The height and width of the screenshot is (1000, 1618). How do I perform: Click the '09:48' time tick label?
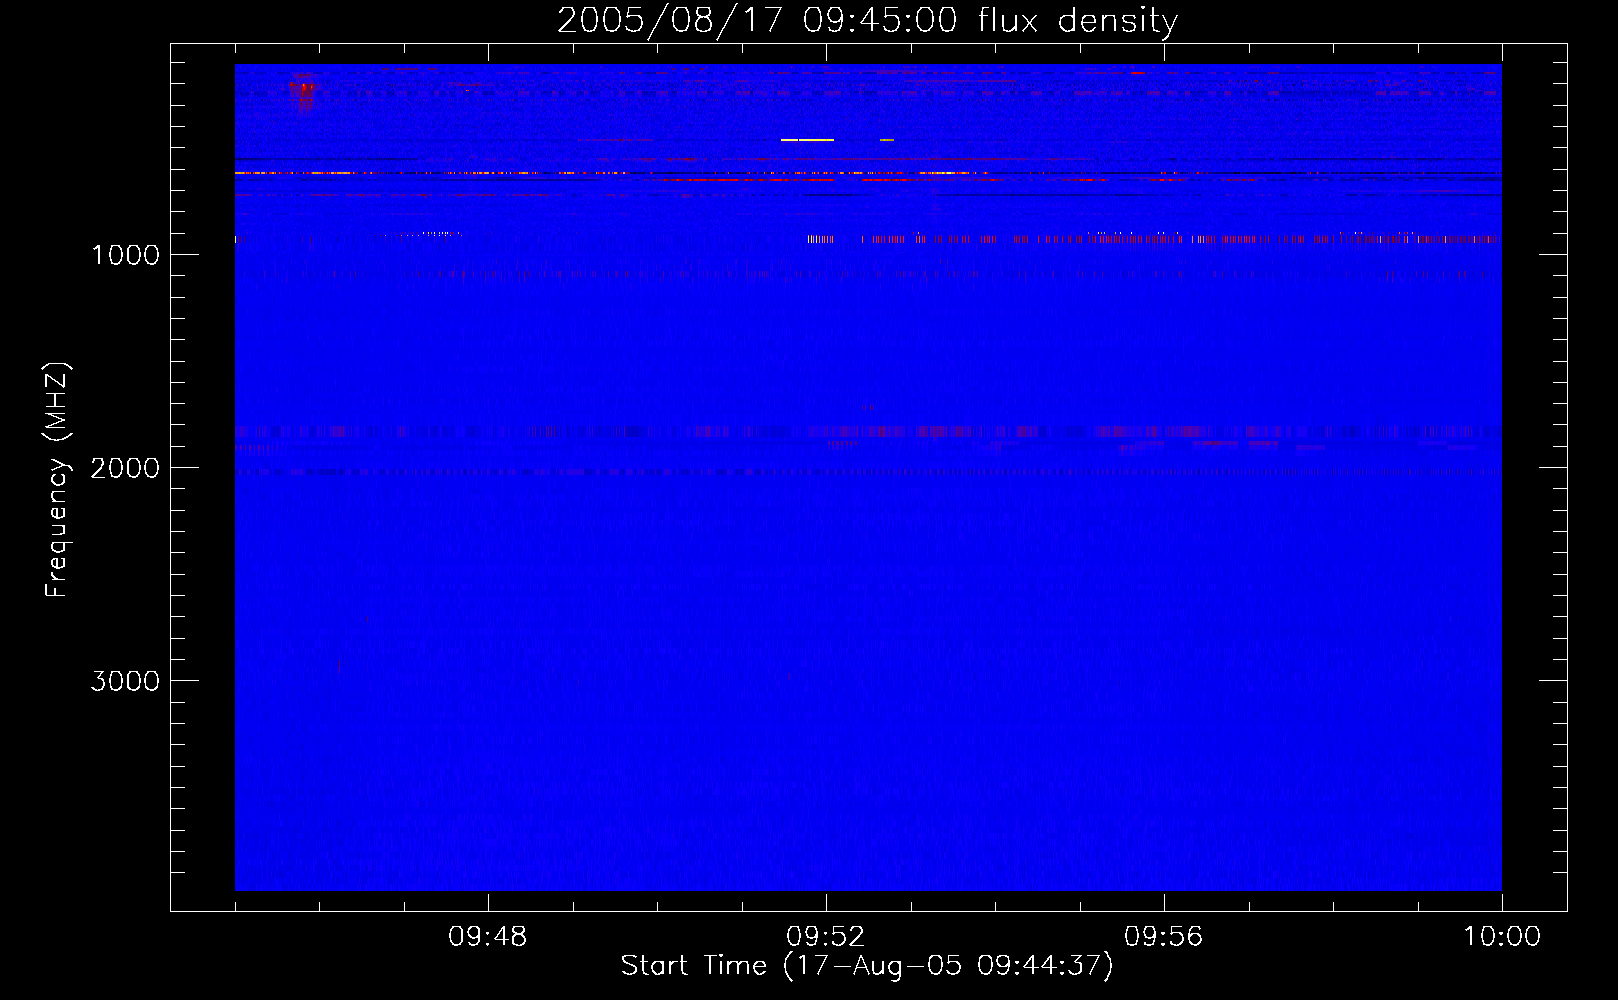pyautogui.click(x=488, y=937)
